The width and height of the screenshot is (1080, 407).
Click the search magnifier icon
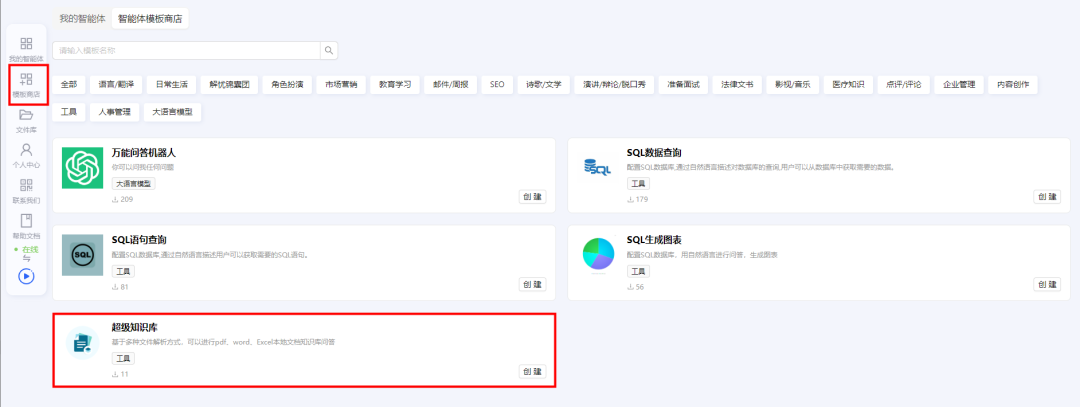(x=329, y=50)
